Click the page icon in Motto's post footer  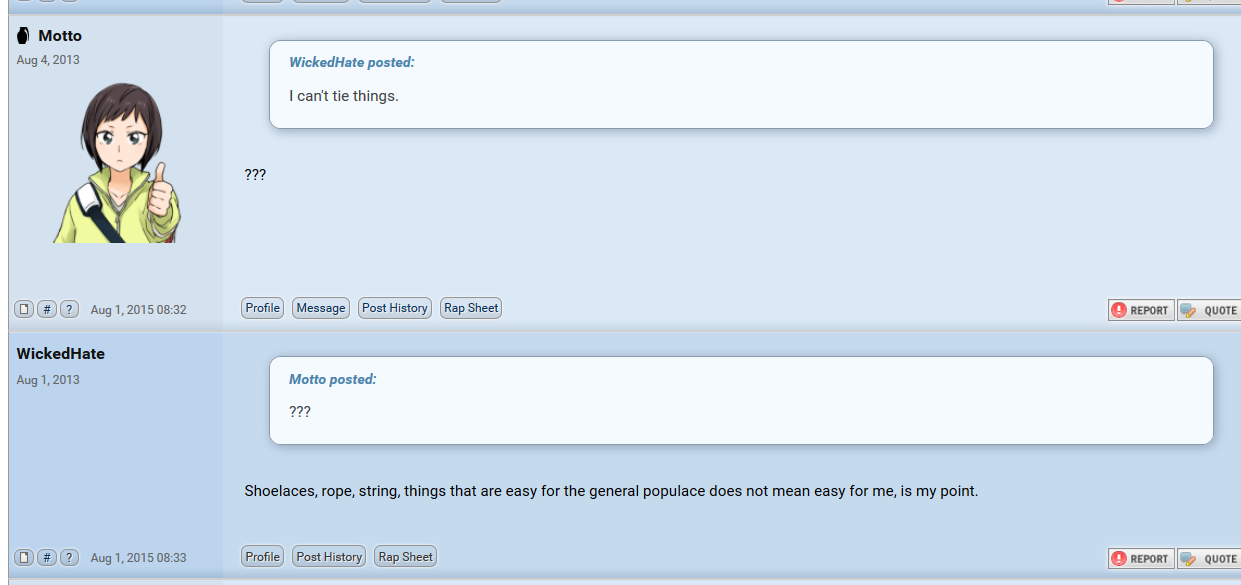coord(24,309)
